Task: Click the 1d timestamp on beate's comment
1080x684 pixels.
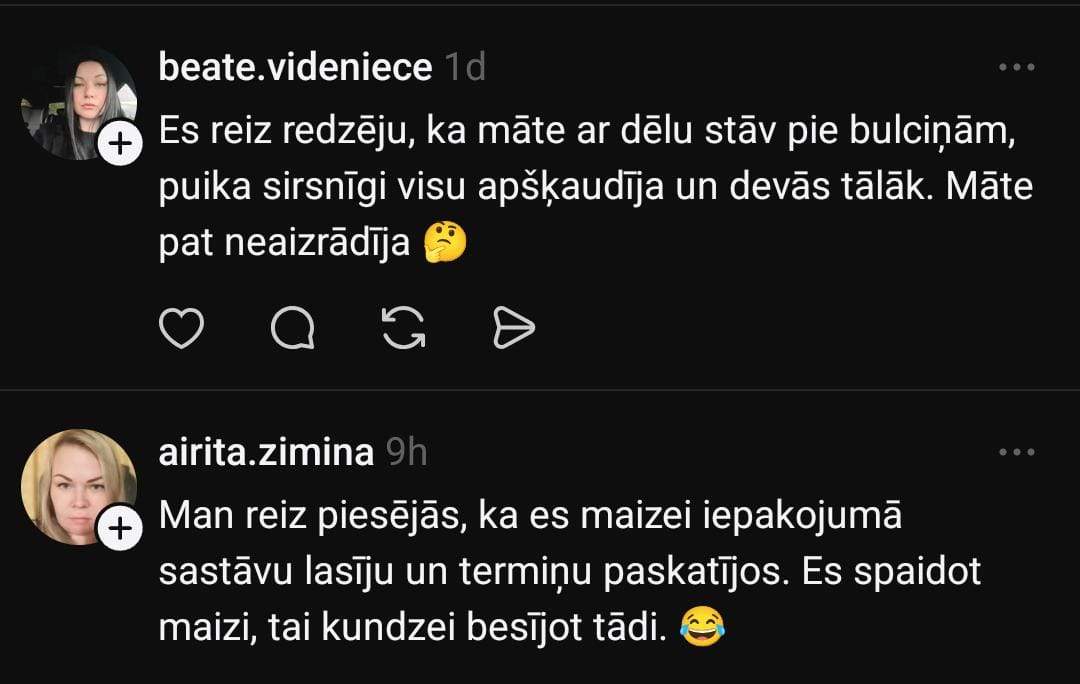Action: [464, 68]
